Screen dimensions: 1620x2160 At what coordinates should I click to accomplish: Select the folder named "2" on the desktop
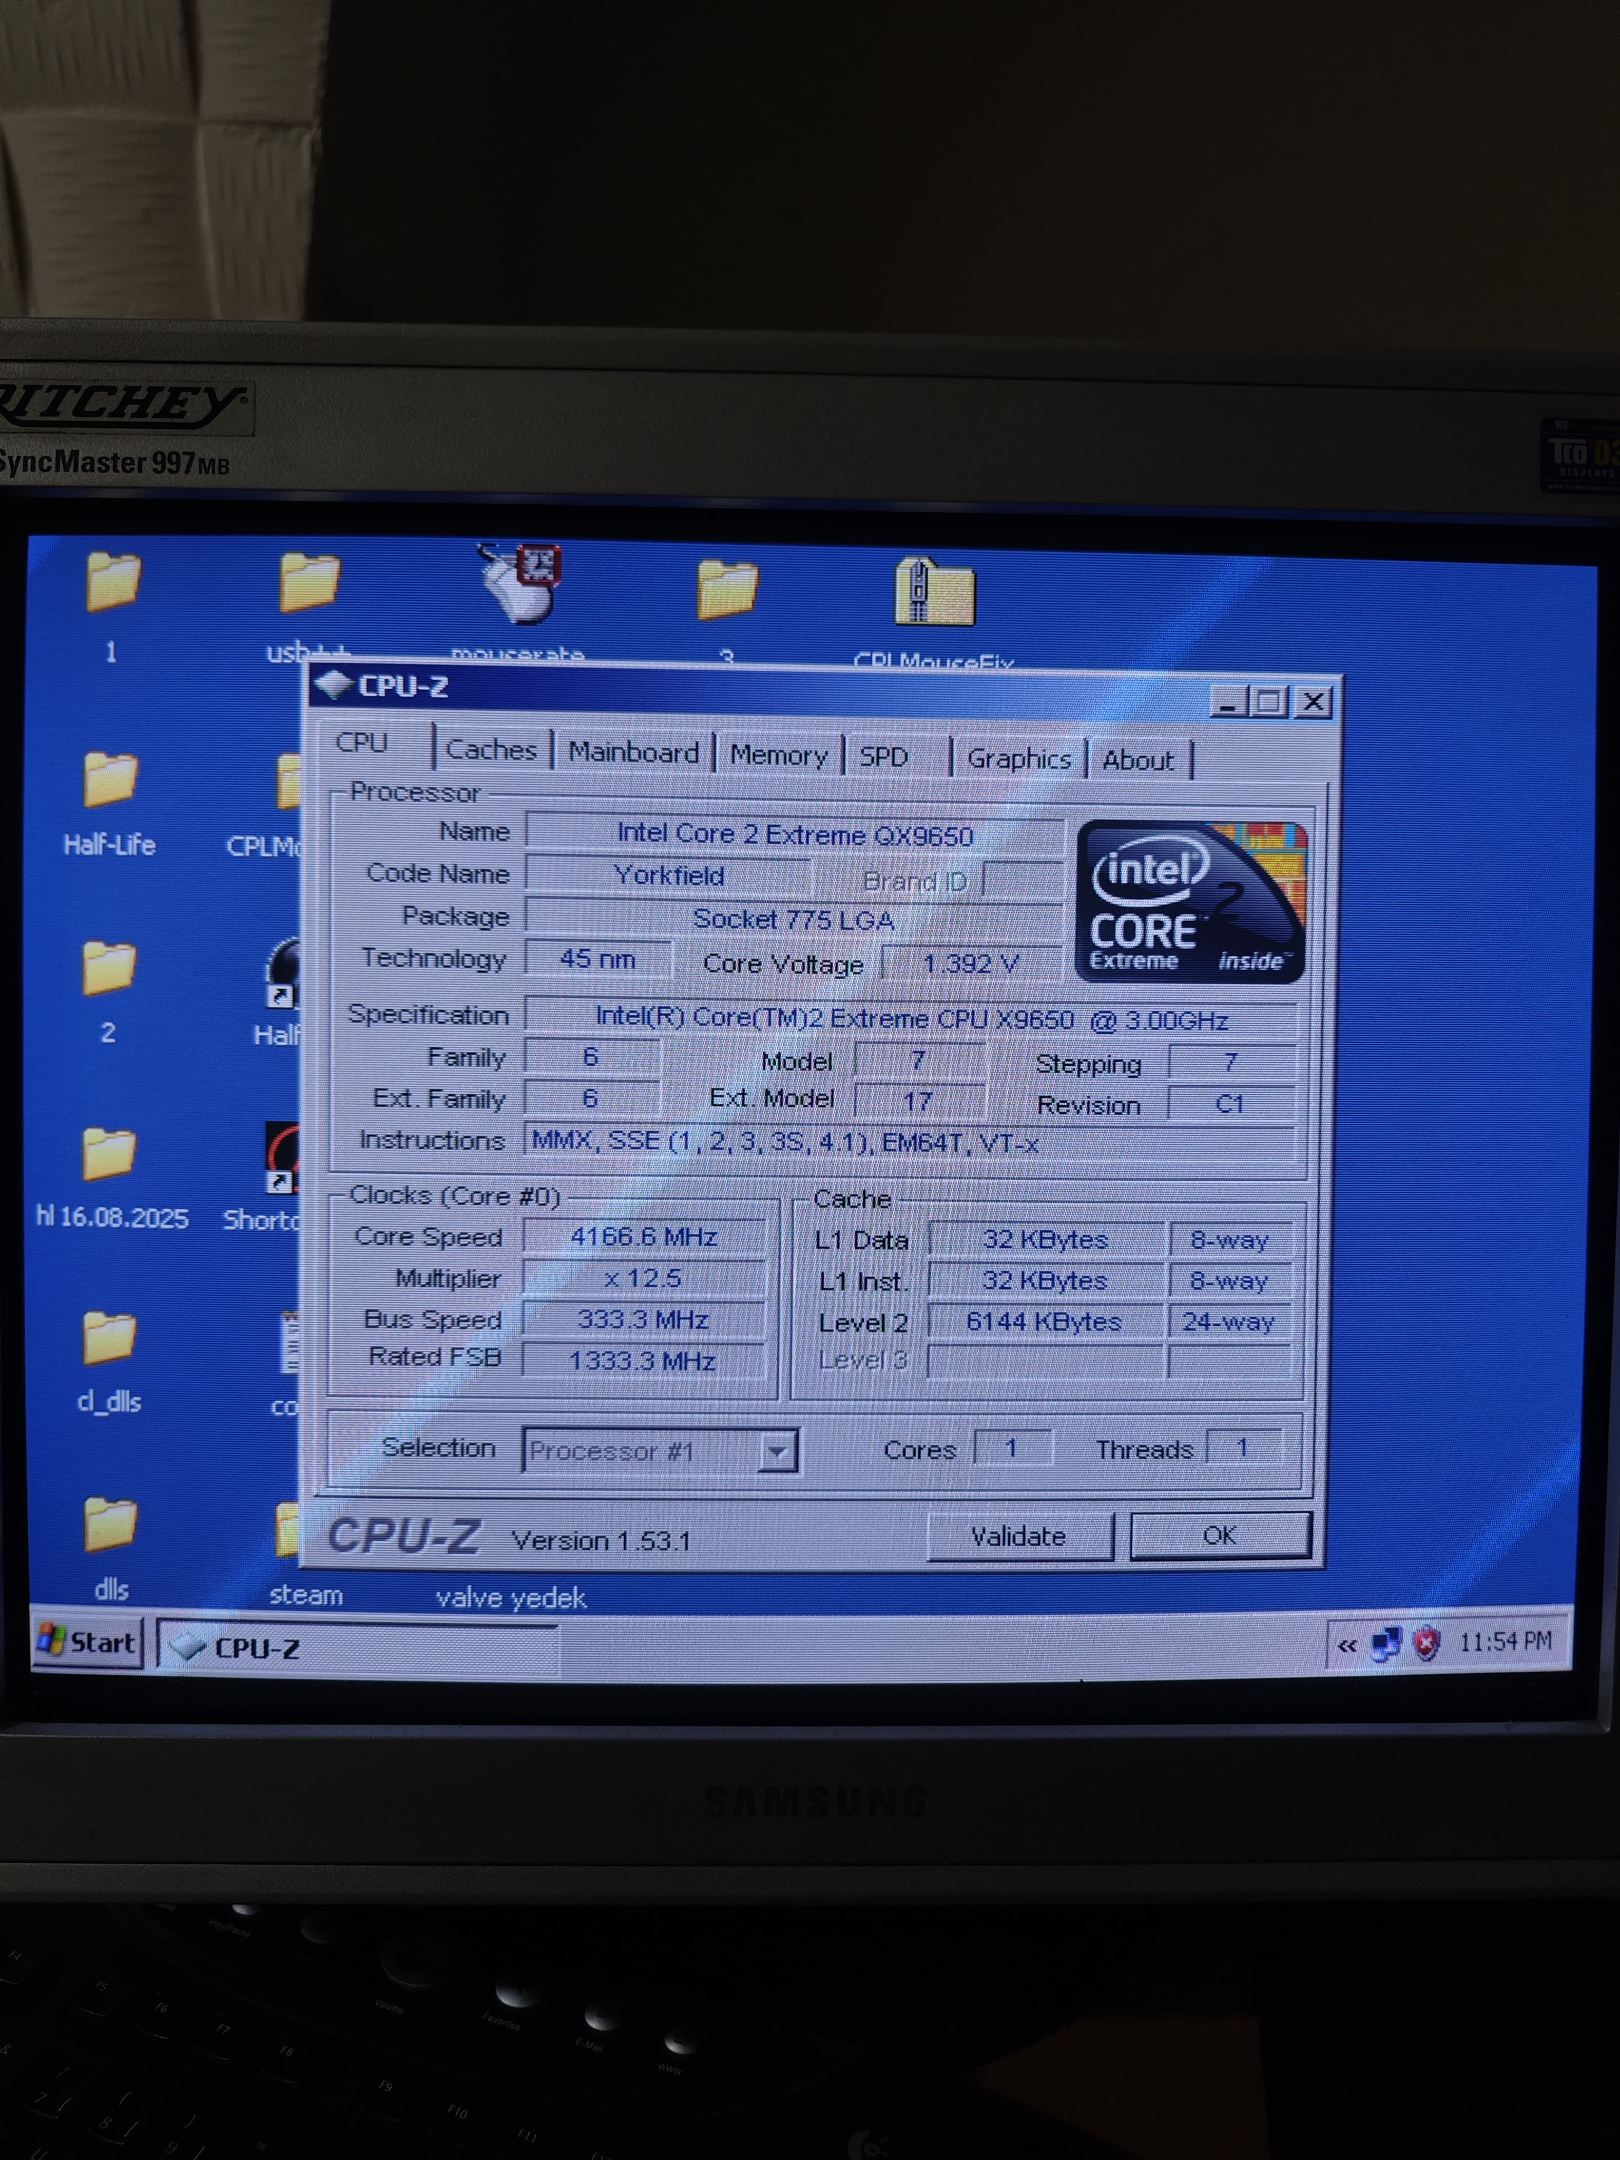[x=108, y=968]
